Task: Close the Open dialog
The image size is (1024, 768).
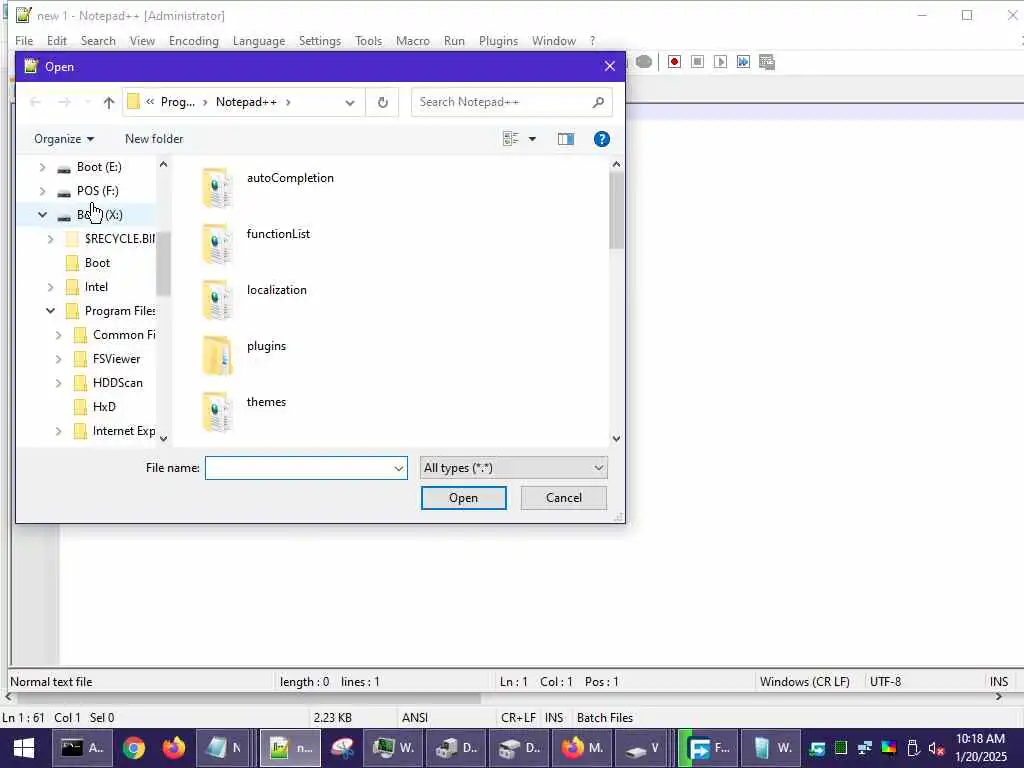Action: 609,67
